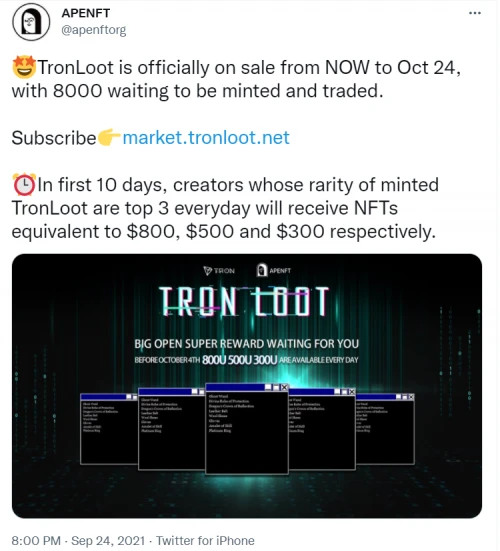Open the three-dot more options menu
The image size is (500, 551).
[x=475, y=13]
